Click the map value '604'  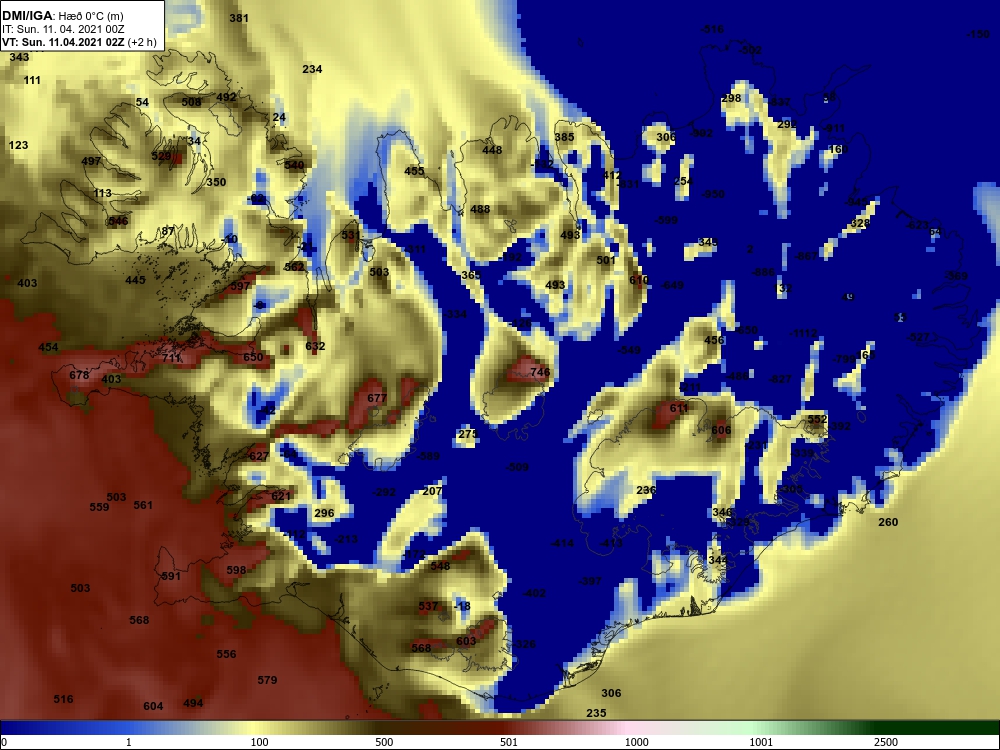(x=153, y=706)
